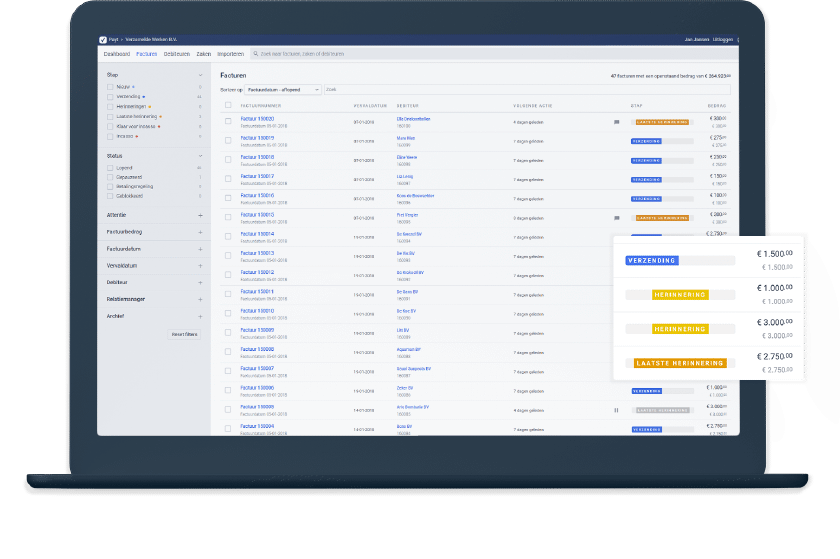Click the Vervaldatum column header

coord(370,106)
